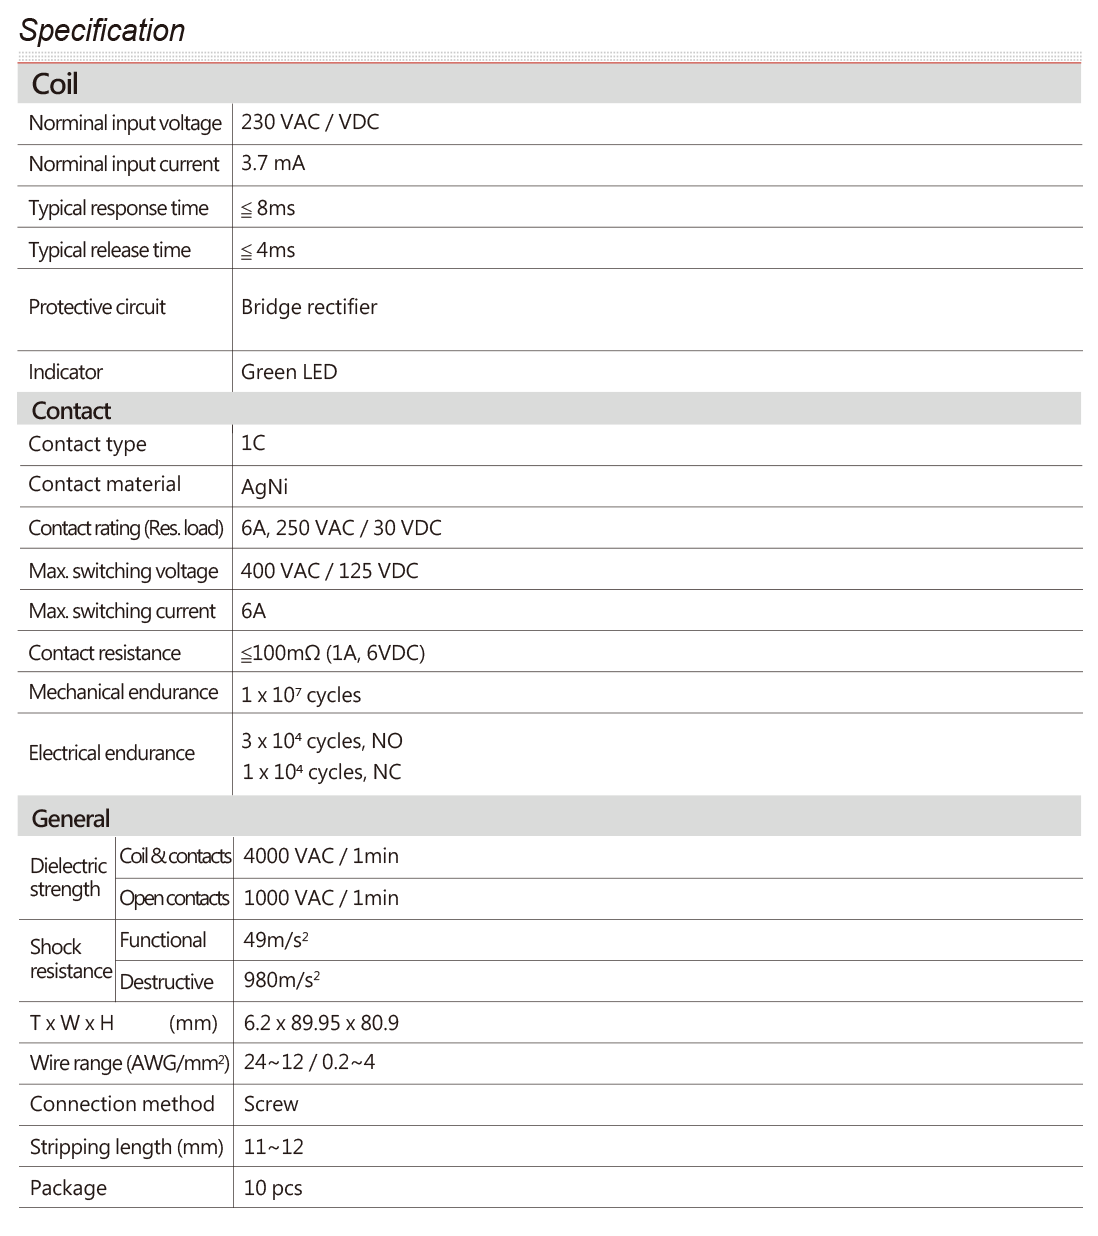Viewport: 1098px width, 1236px height.
Task: Click the Electrical endurance label
Action: pyautogui.click(x=111, y=754)
